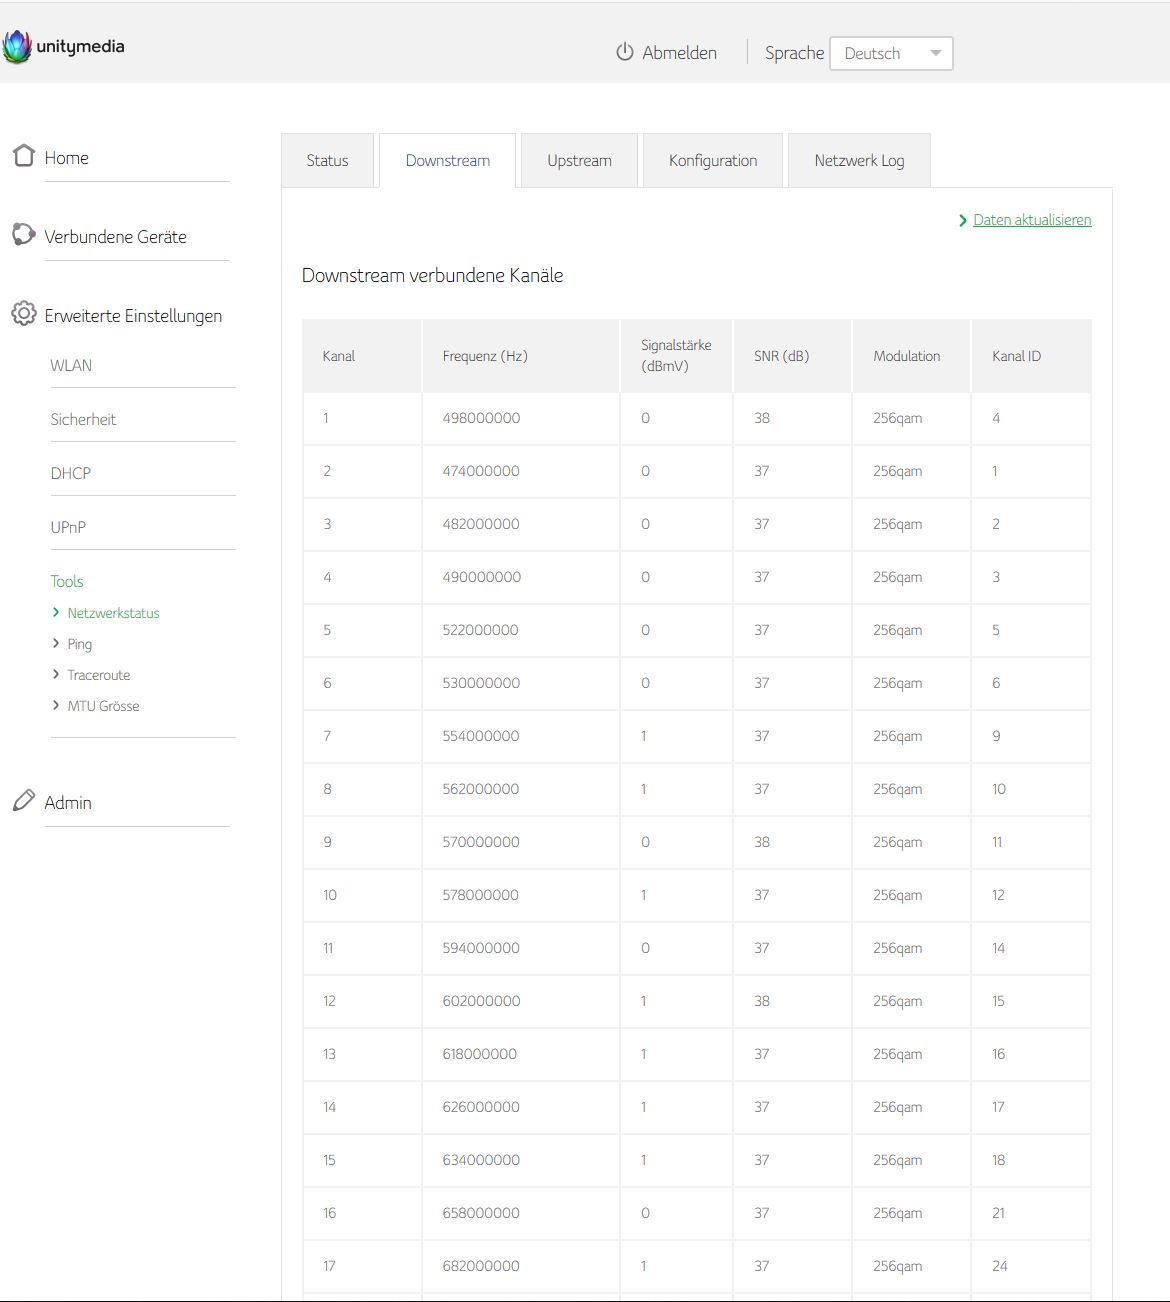Click the Home house icon
The image size is (1170, 1302).
pos(24,156)
